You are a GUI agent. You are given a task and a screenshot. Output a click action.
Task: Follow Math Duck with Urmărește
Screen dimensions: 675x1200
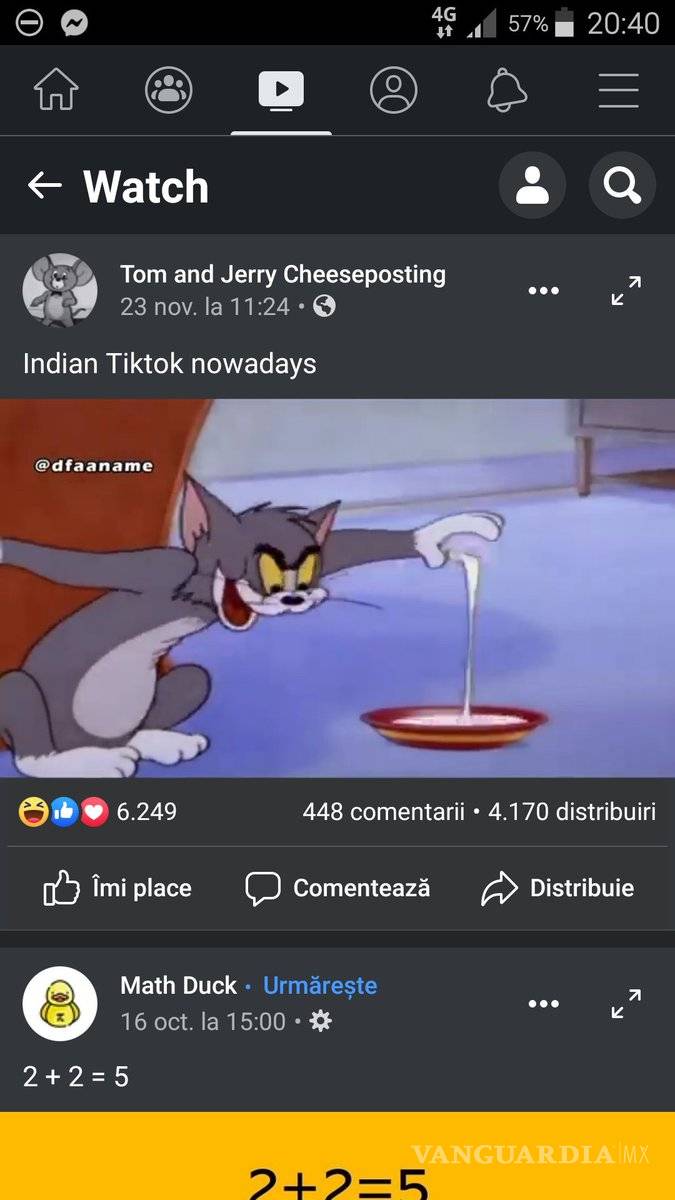[x=320, y=985]
